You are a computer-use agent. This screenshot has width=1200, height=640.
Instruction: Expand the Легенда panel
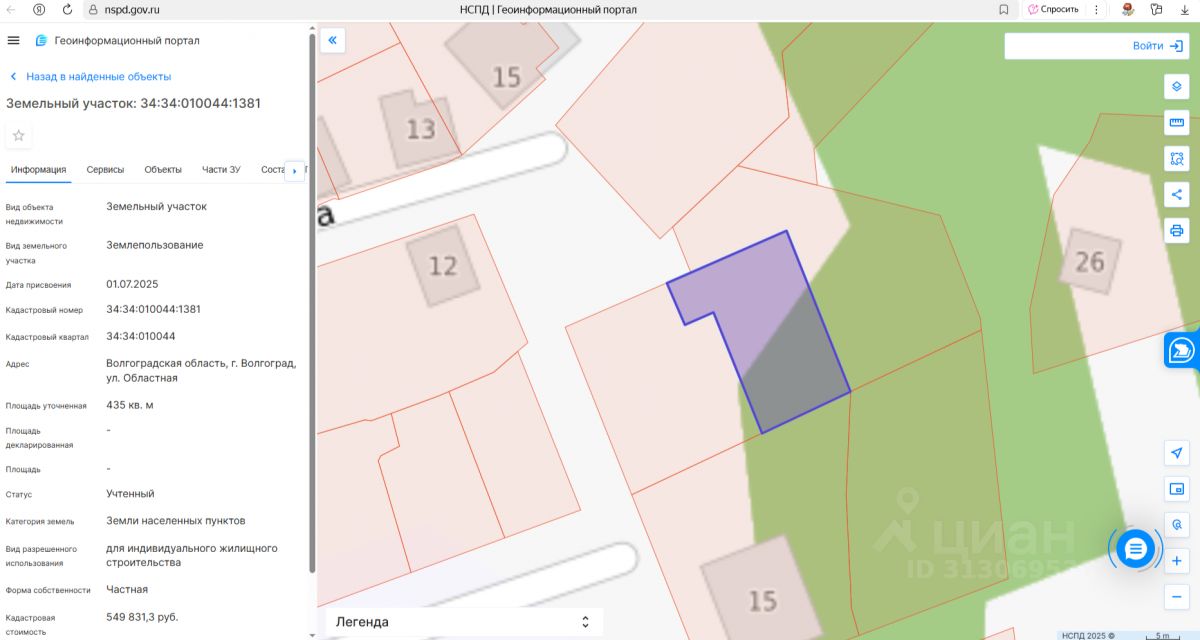point(464,622)
